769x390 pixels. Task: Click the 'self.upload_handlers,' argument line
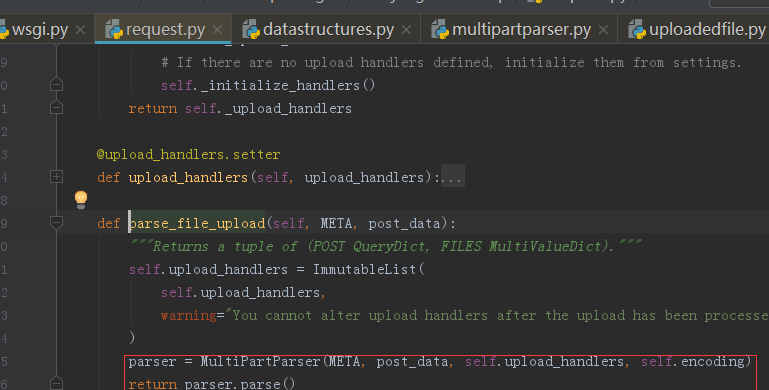click(243, 292)
